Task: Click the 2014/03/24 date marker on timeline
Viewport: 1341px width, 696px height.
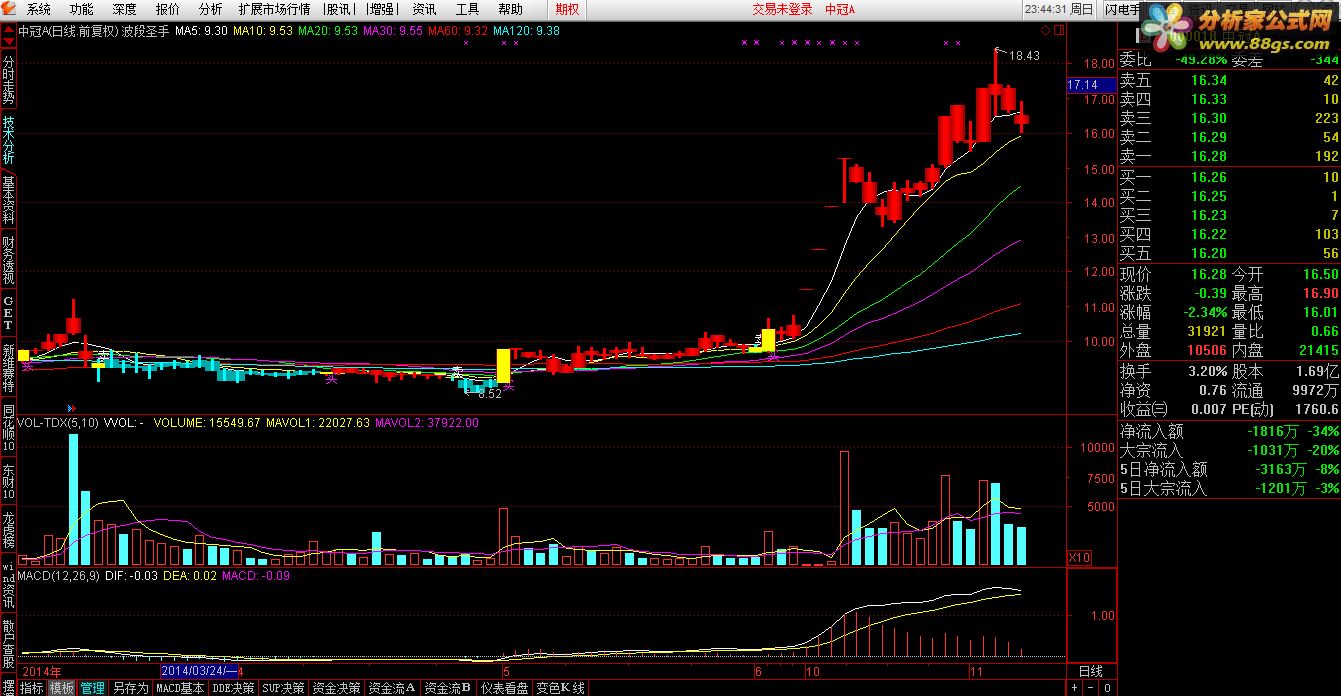Action: tap(198, 670)
